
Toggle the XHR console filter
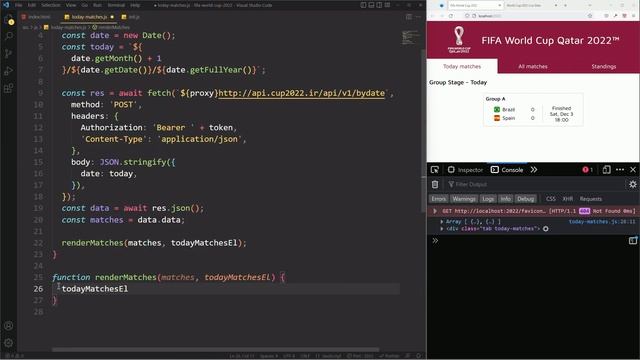pyautogui.click(x=568, y=199)
